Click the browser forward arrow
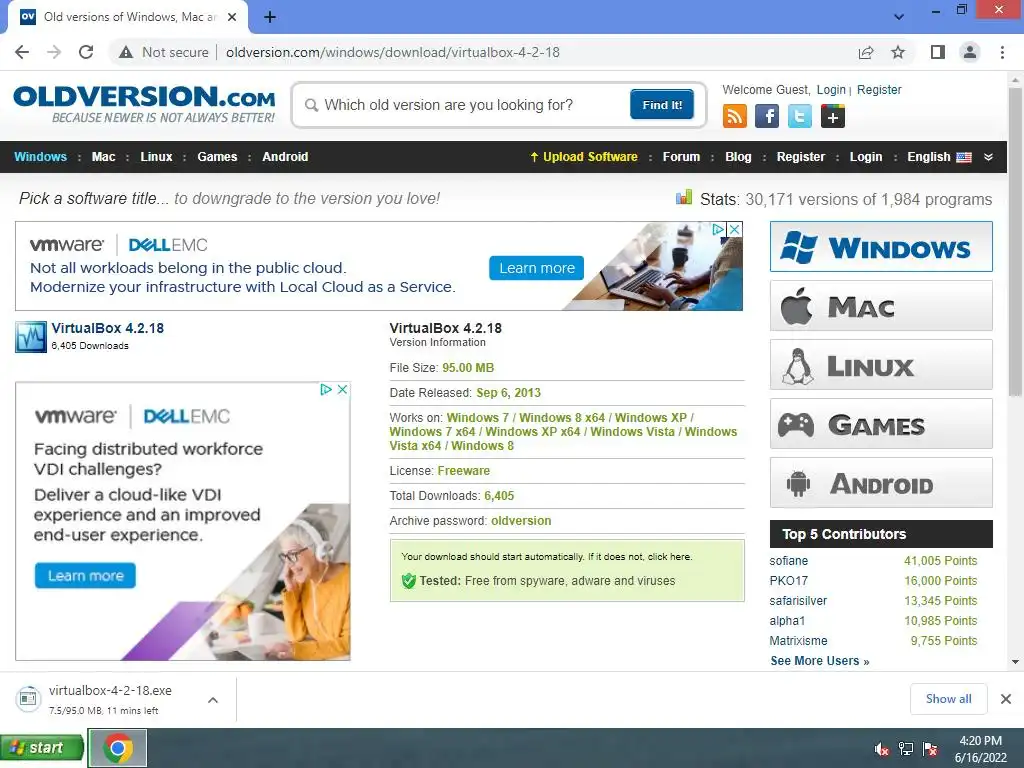 [x=54, y=52]
